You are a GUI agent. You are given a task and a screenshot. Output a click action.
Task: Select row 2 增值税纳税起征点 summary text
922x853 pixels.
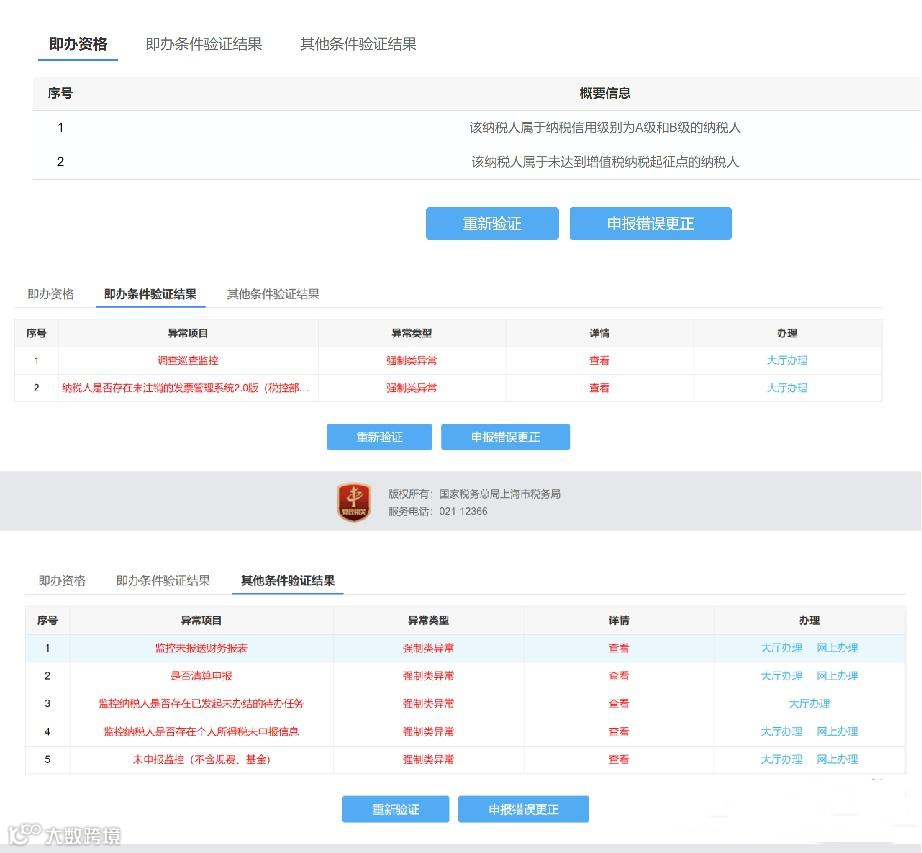point(604,162)
